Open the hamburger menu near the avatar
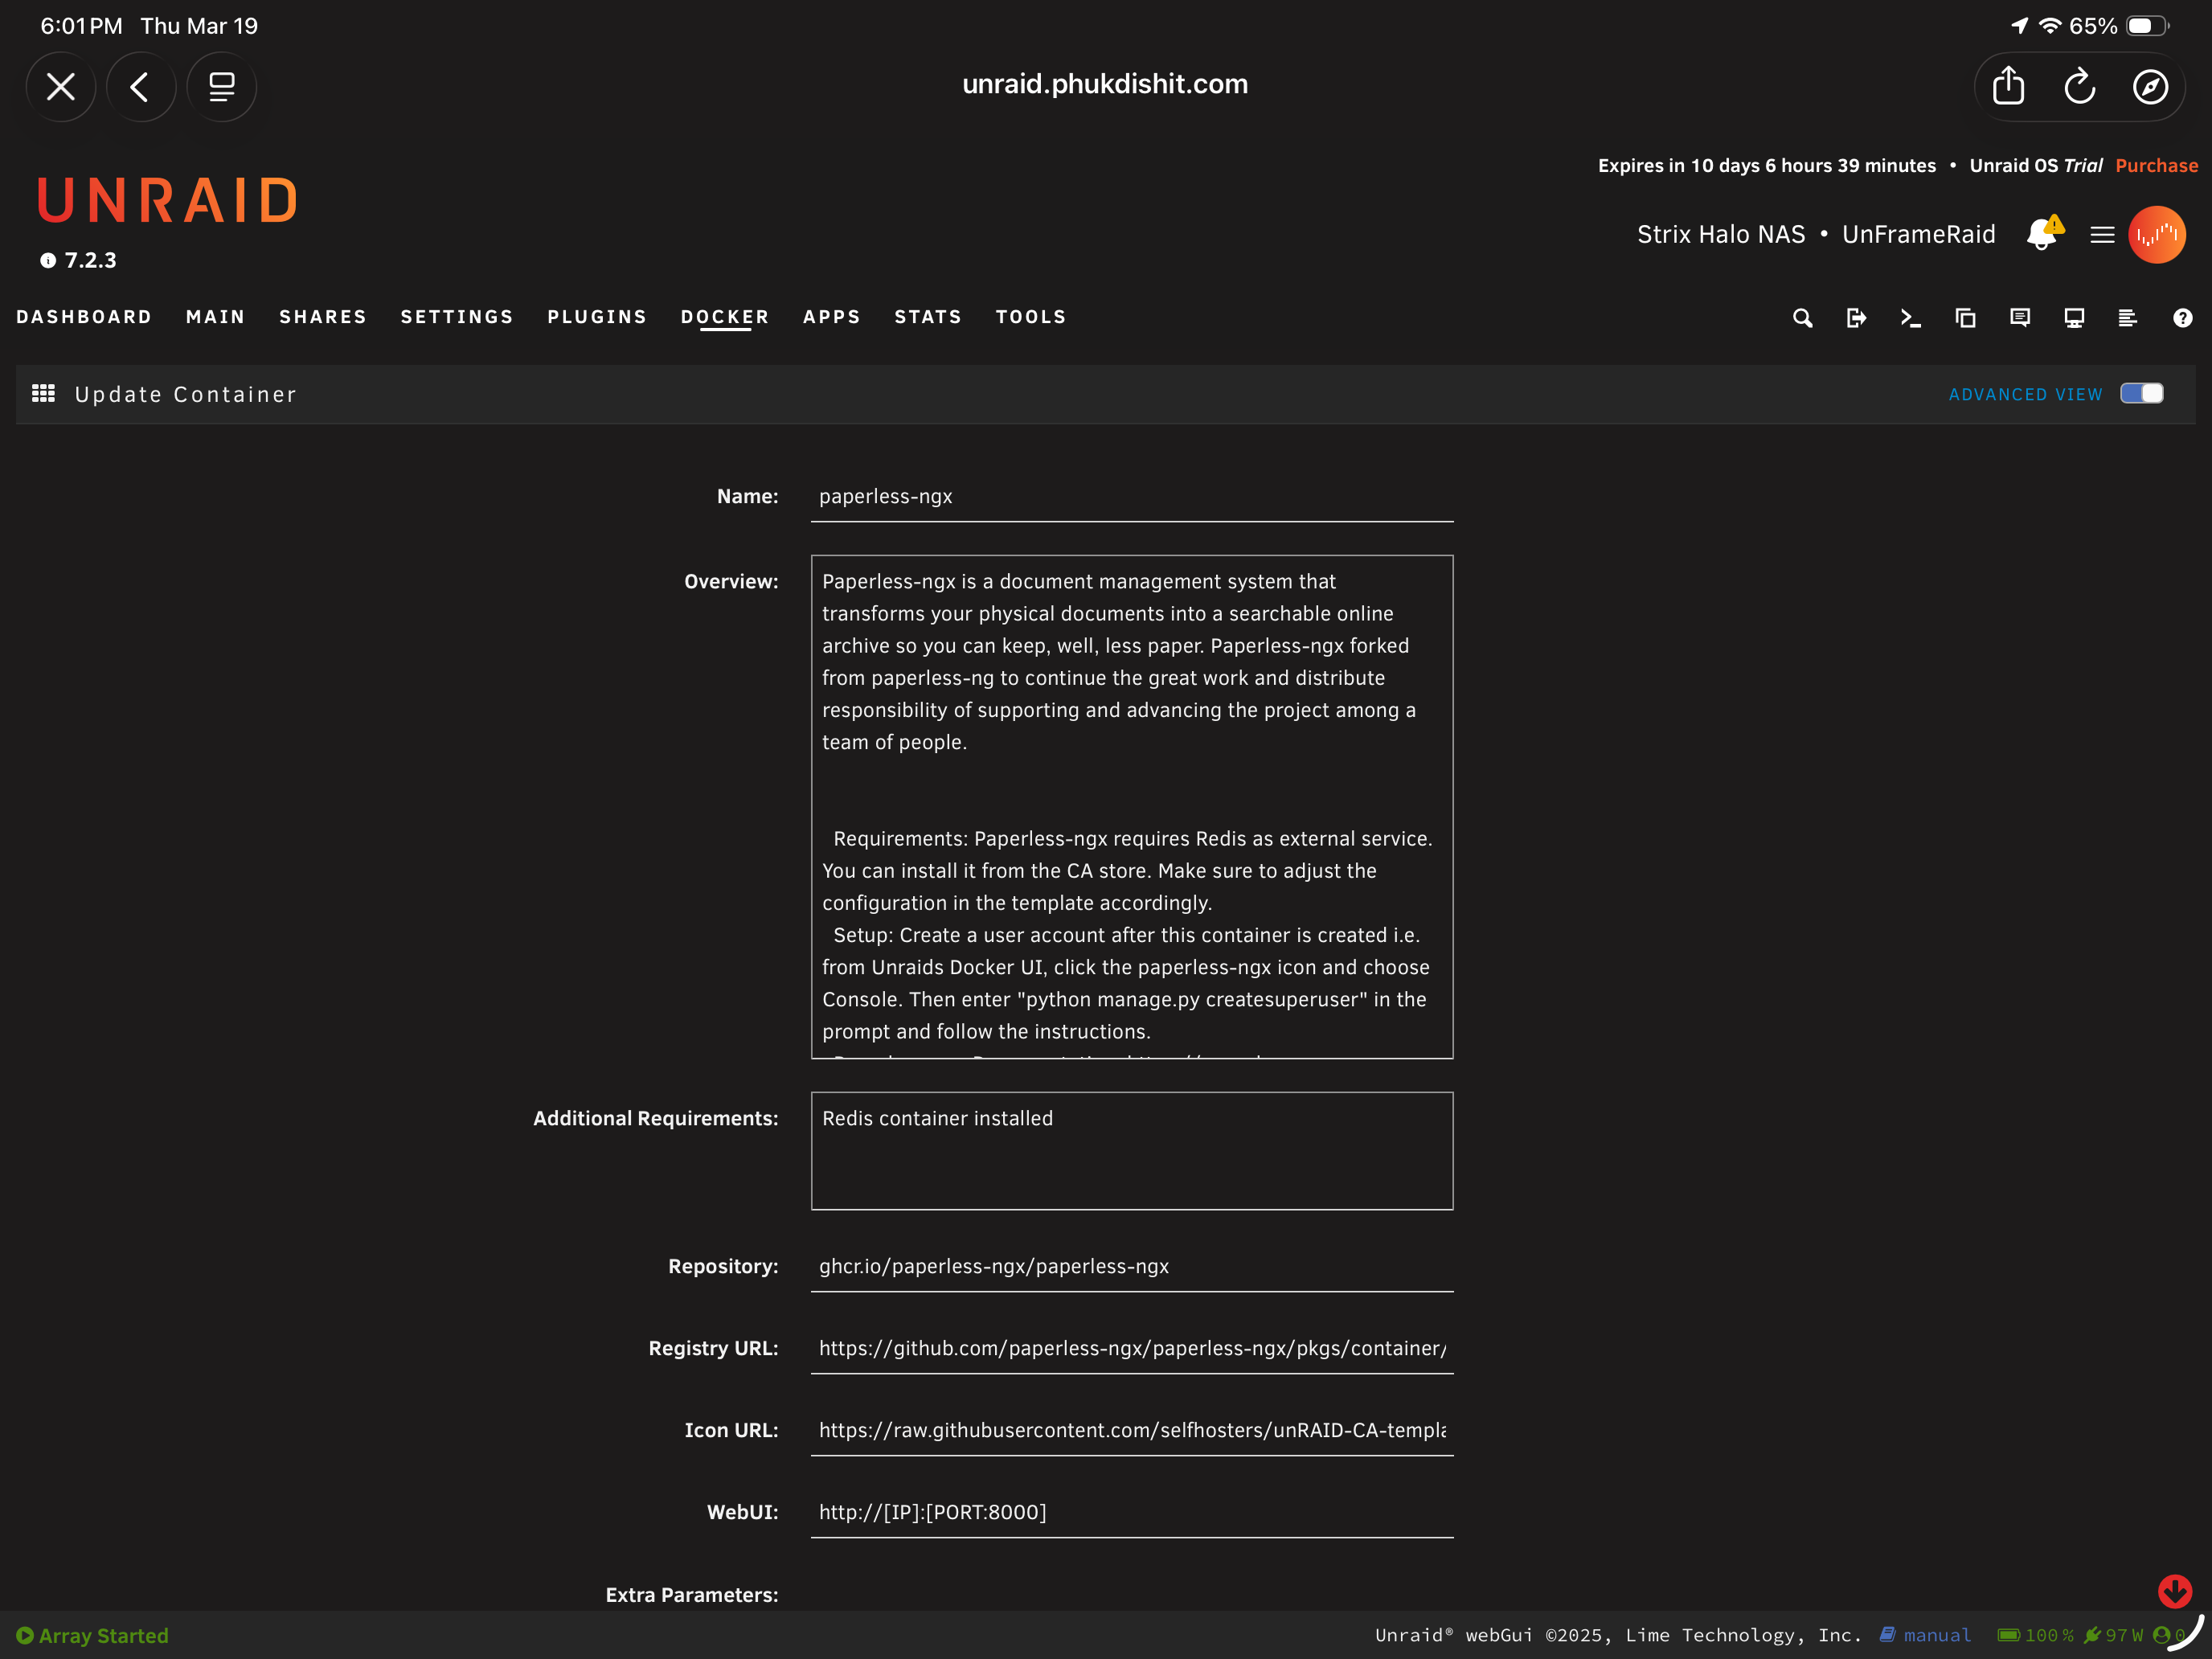 click(x=2102, y=235)
